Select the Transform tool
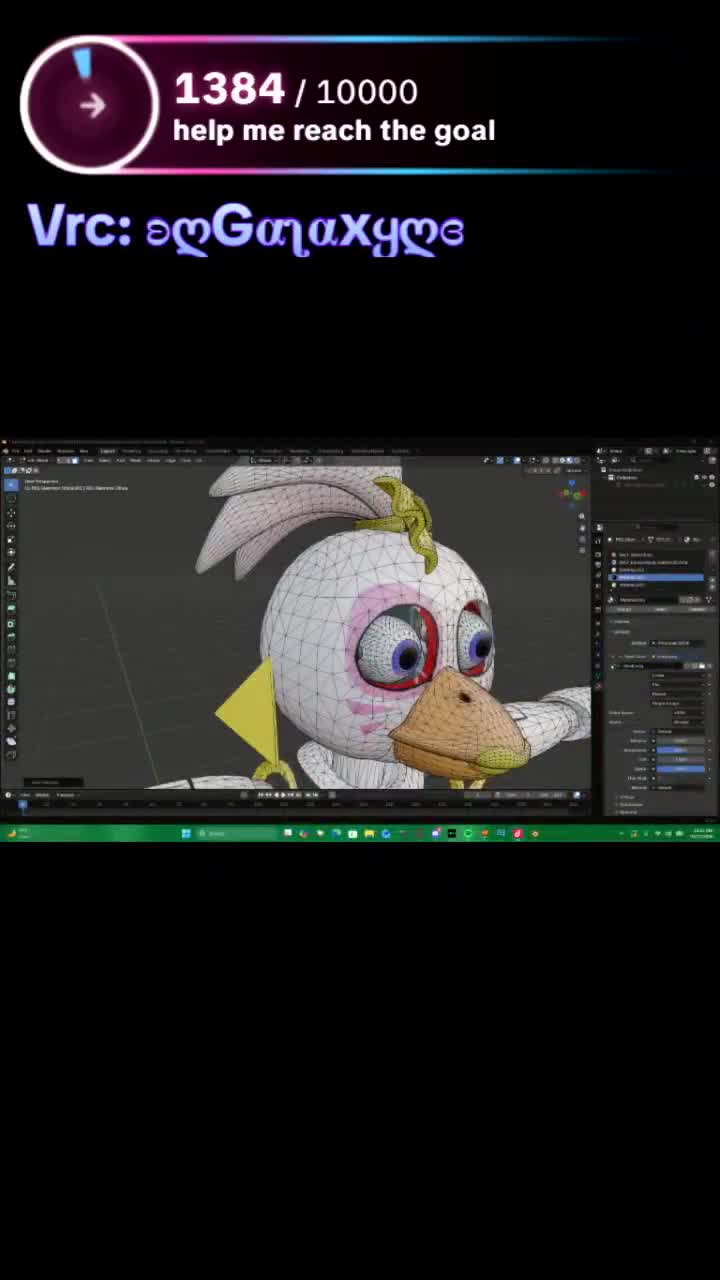Viewport: 720px width, 1280px height. [x=11, y=552]
